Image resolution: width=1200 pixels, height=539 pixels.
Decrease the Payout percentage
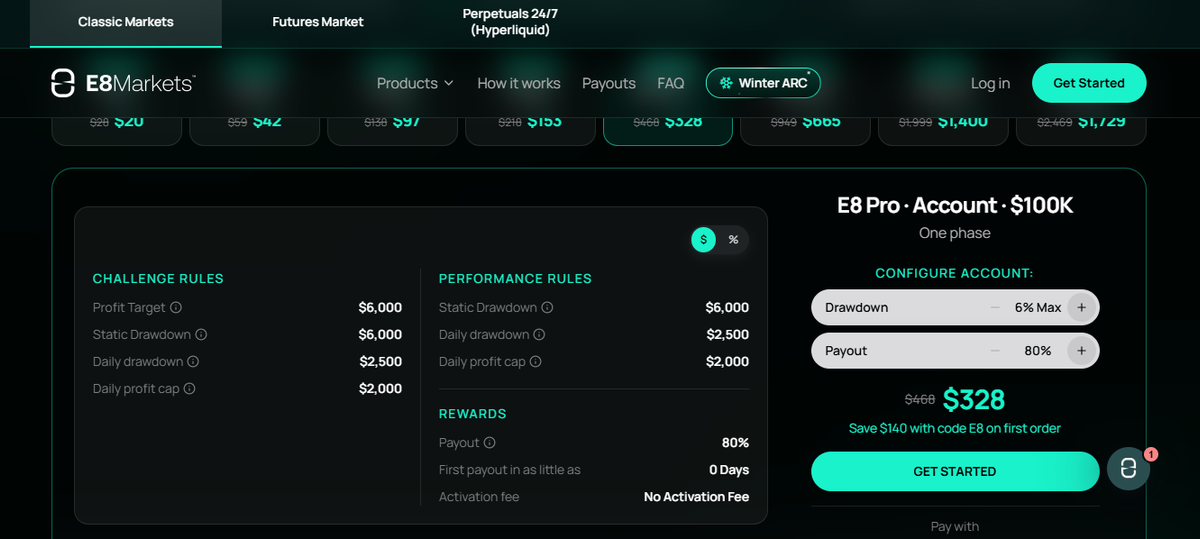[x=995, y=351]
